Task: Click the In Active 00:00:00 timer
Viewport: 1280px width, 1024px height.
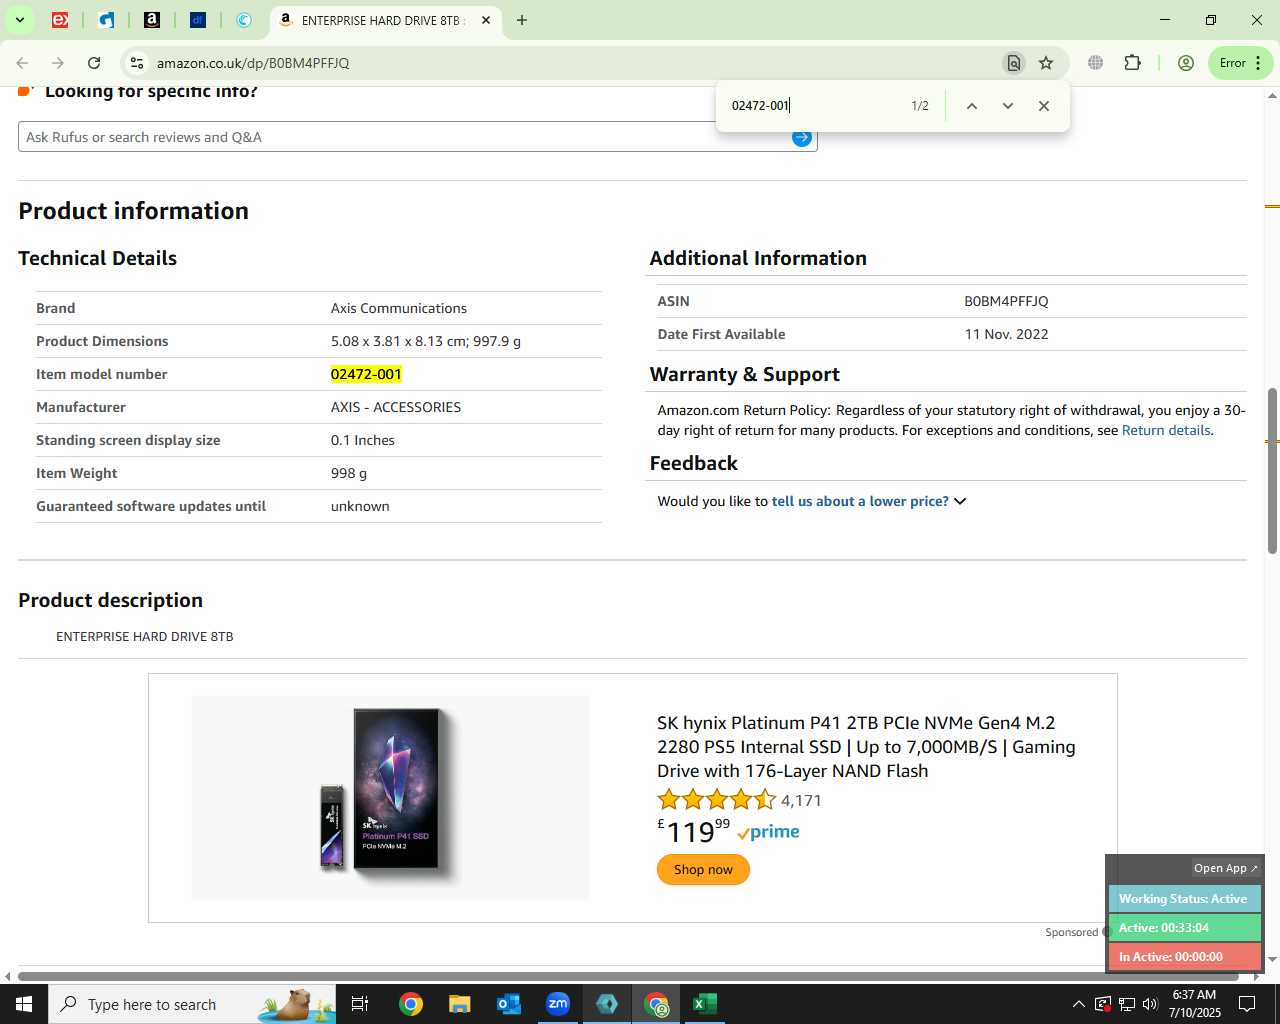Action: click(1184, 957)
